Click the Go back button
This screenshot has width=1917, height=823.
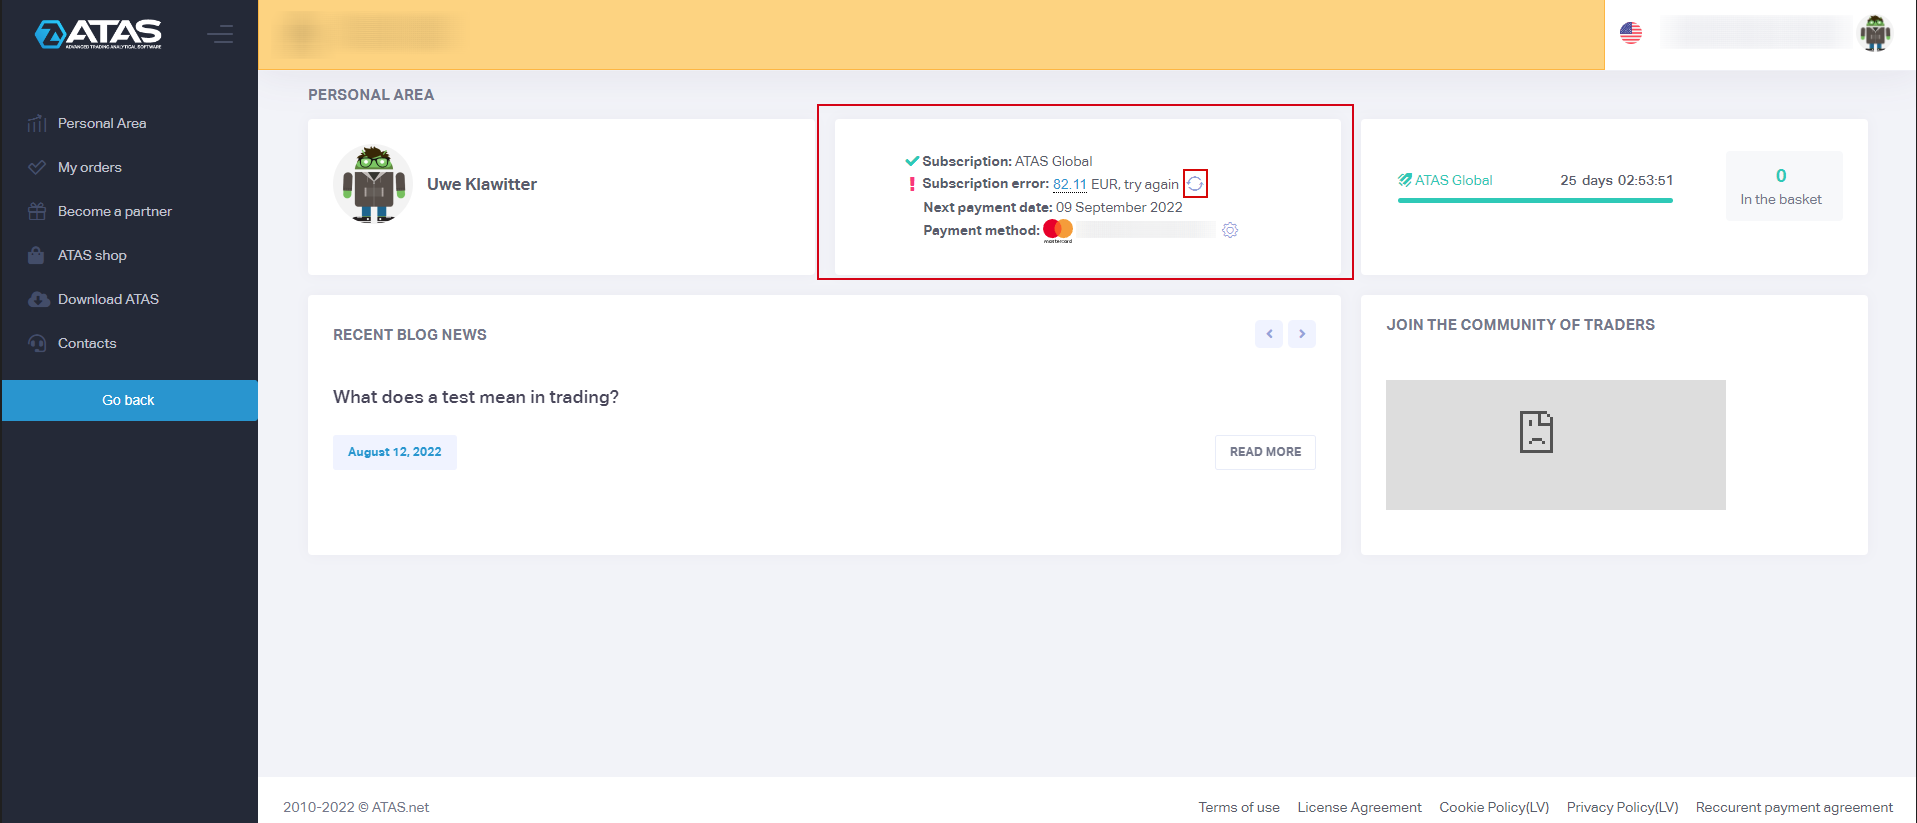pyautogui.click(x=129, y=400)
